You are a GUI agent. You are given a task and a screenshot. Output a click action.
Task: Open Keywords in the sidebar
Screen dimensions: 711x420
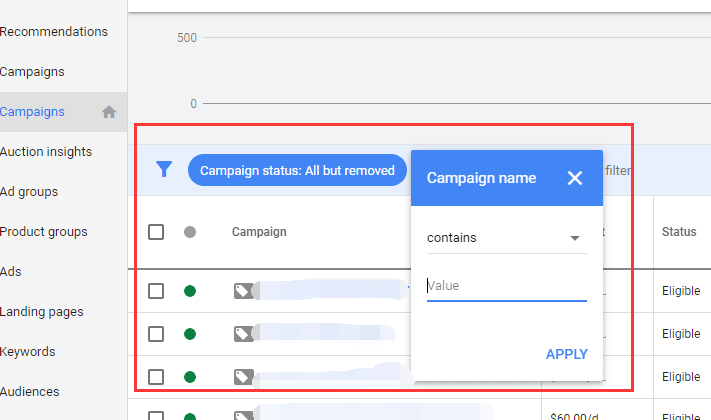pos(27,352)
